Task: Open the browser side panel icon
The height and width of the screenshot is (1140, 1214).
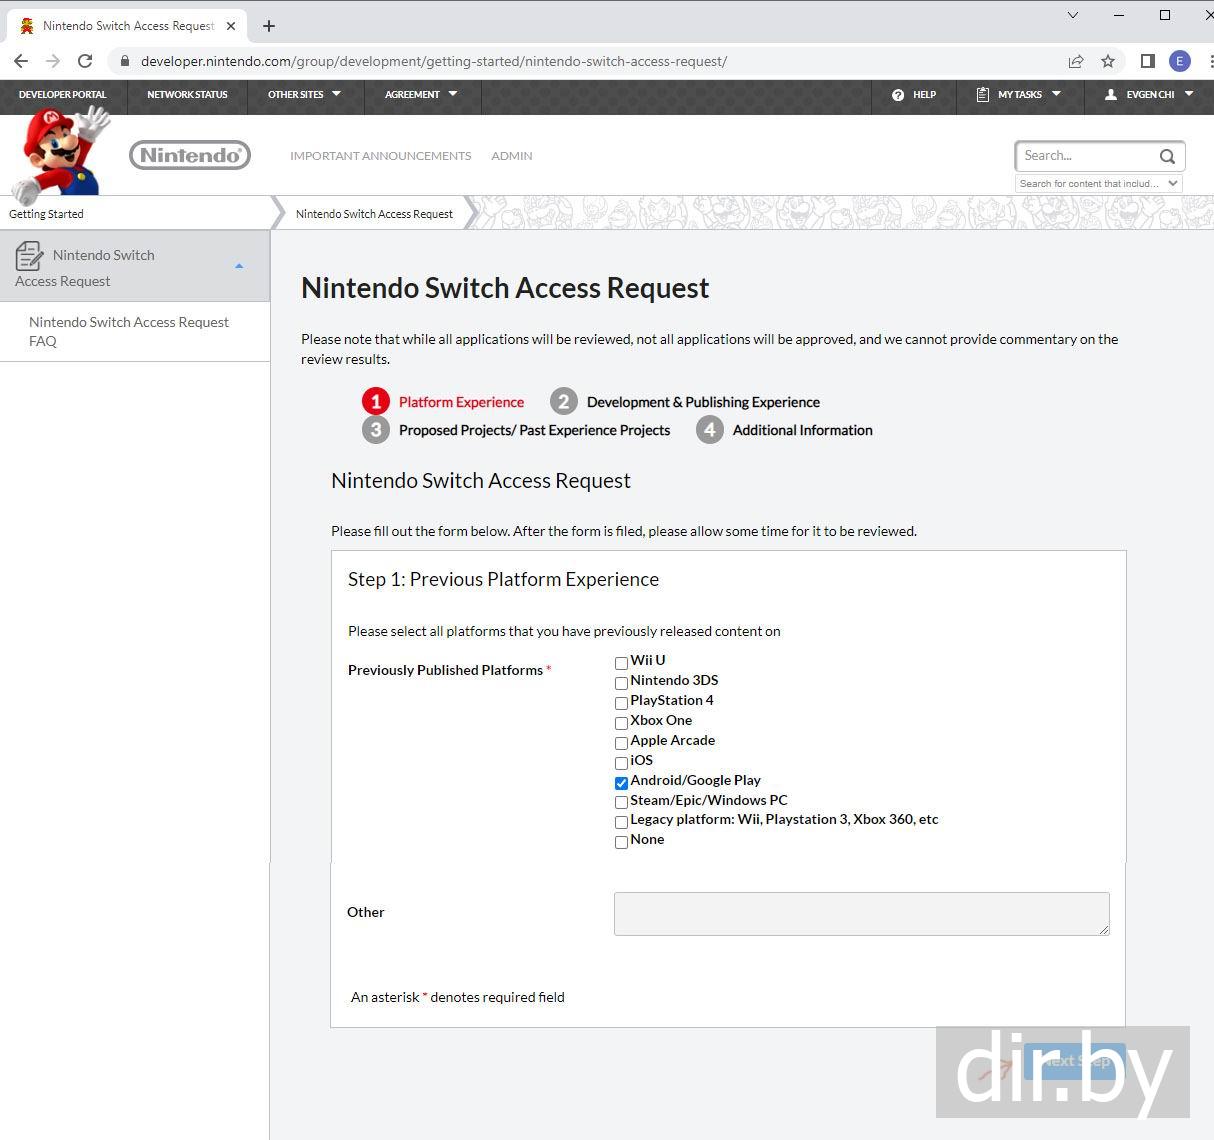Action: pyautogui.click(x=1147, y=61)
